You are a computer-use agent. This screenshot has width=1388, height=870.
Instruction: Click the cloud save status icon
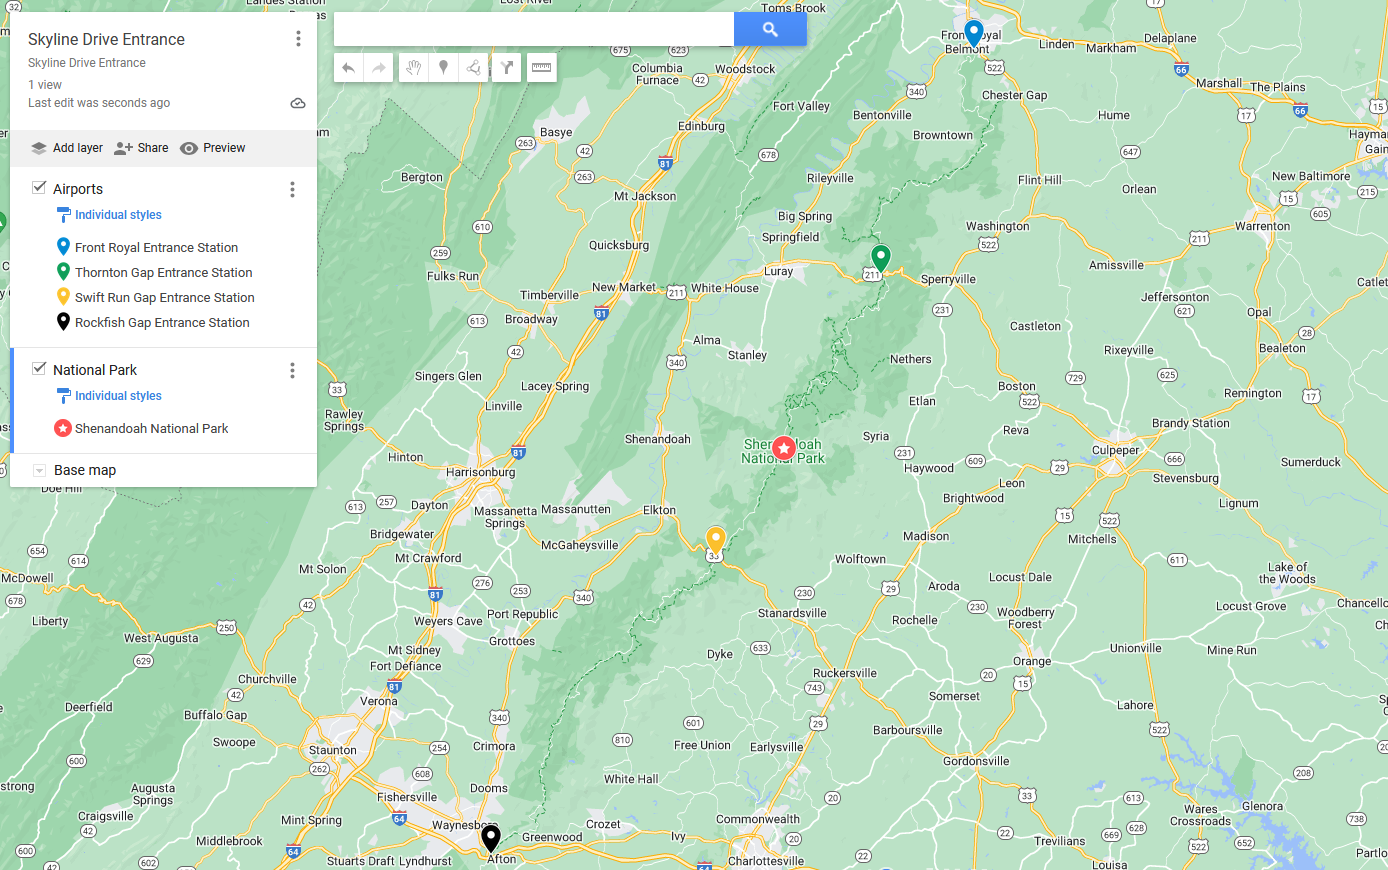pos(298,103)
